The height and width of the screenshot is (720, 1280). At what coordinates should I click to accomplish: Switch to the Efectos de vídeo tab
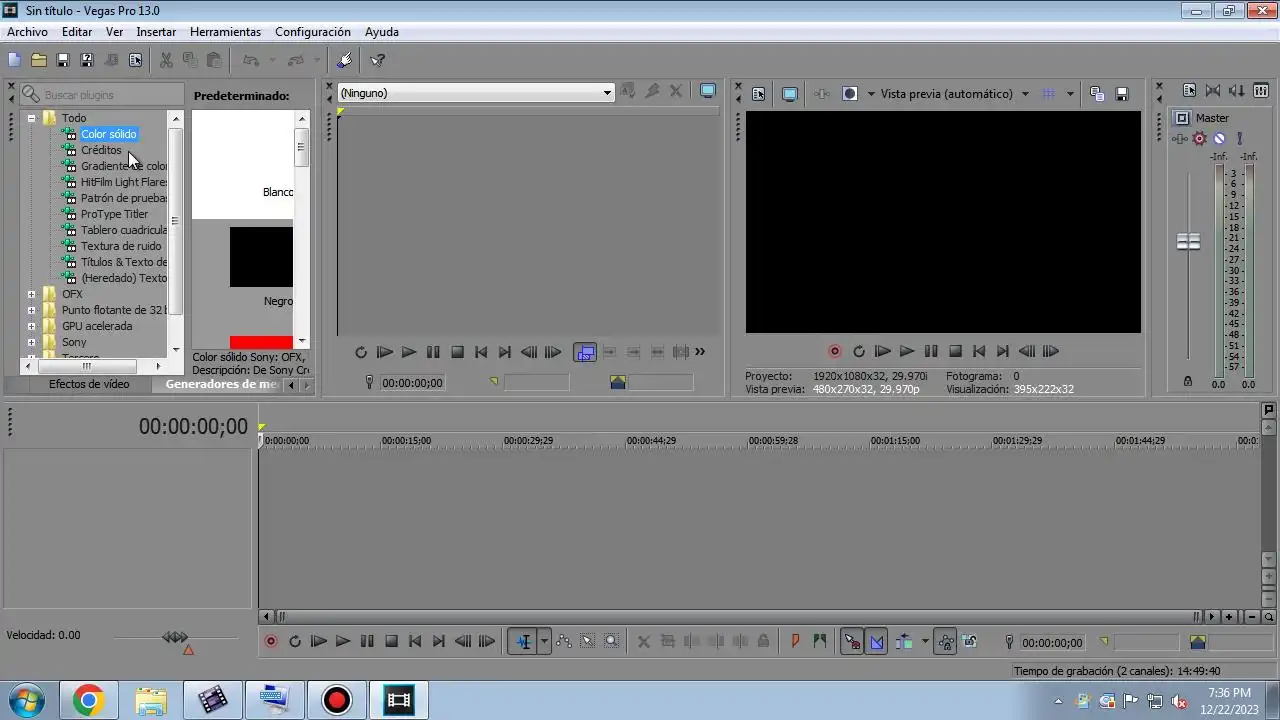click(89, 384)
